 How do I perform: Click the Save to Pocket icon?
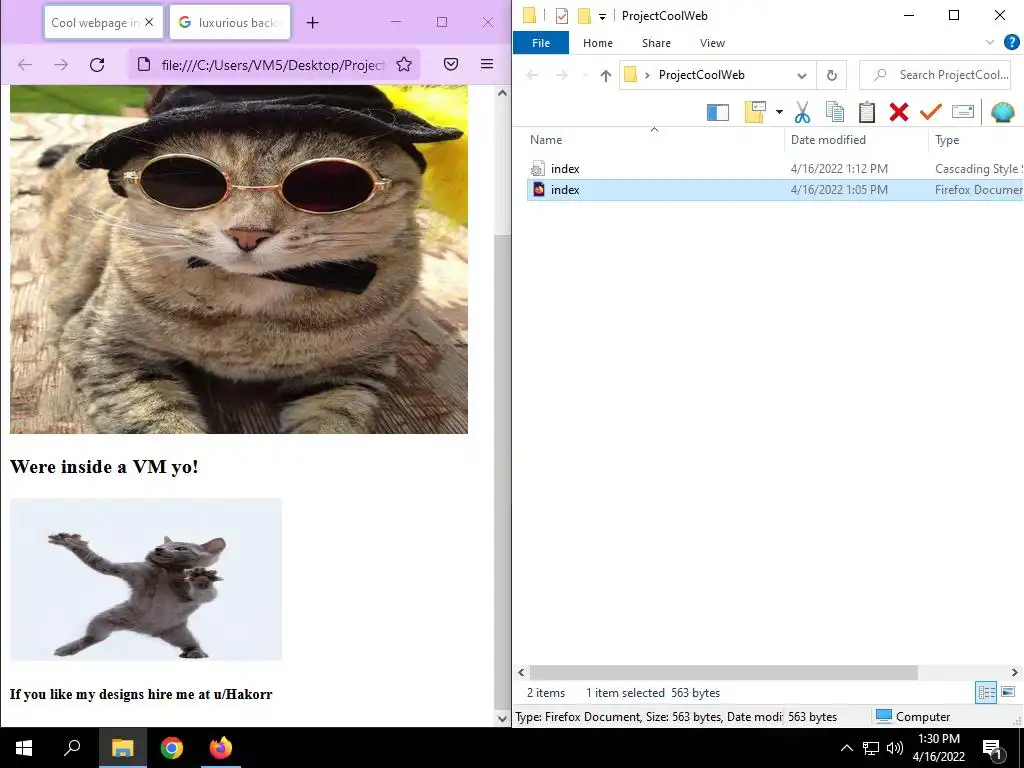pyautogui.click(x=451, y=64)
